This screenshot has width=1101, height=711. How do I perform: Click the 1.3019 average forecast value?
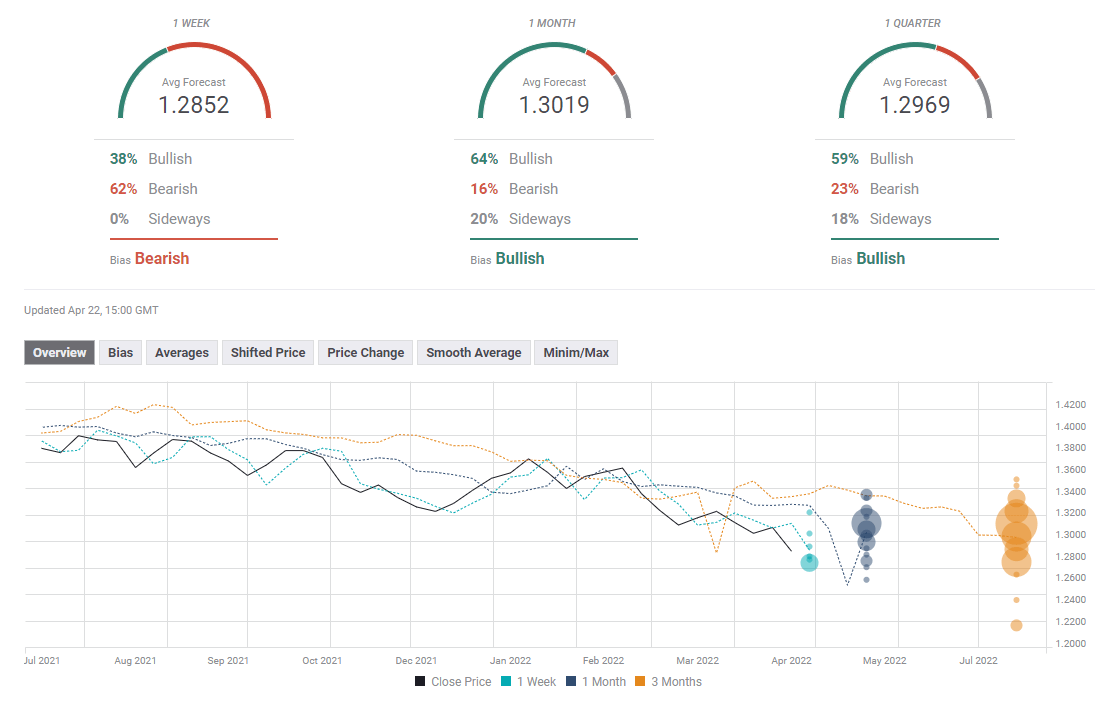pos(554,104)
